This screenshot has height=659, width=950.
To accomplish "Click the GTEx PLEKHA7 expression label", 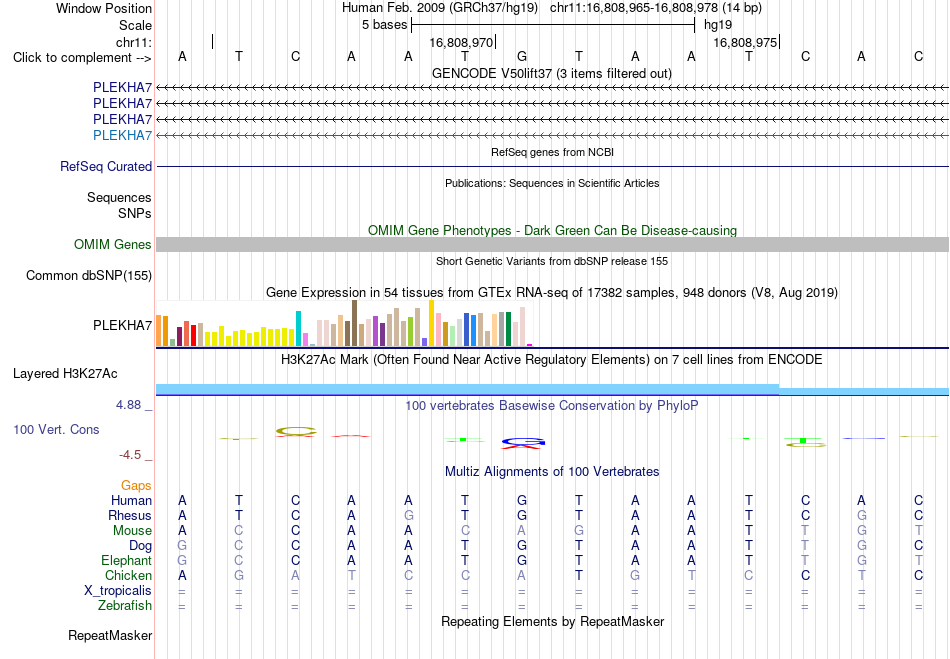I will tap(122, 326).
